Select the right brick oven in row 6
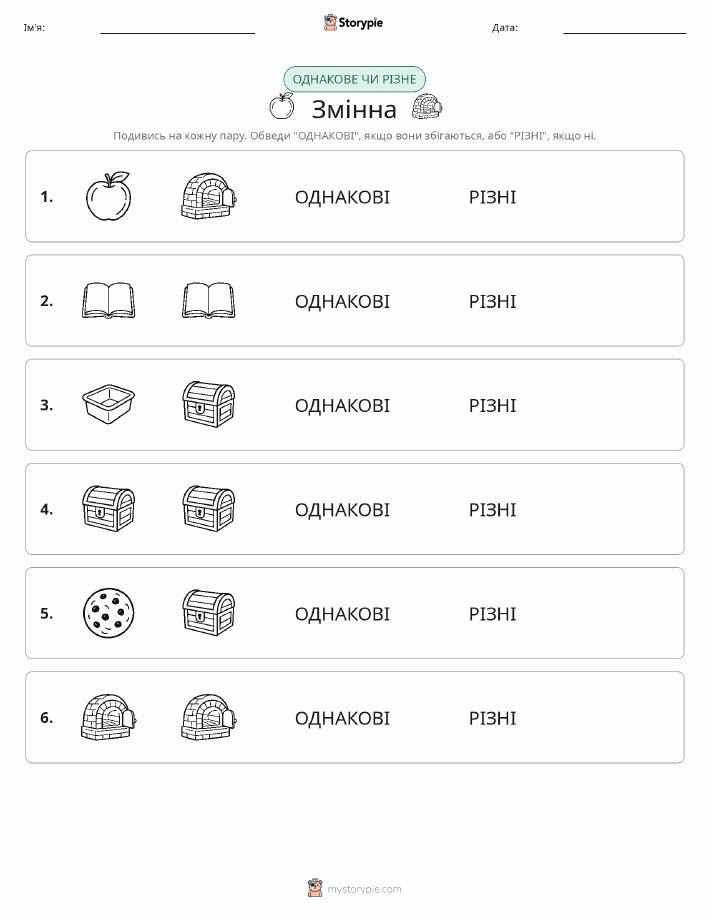Screen dimensions: 709x917 pyautogui.click(x=209, y=717)
